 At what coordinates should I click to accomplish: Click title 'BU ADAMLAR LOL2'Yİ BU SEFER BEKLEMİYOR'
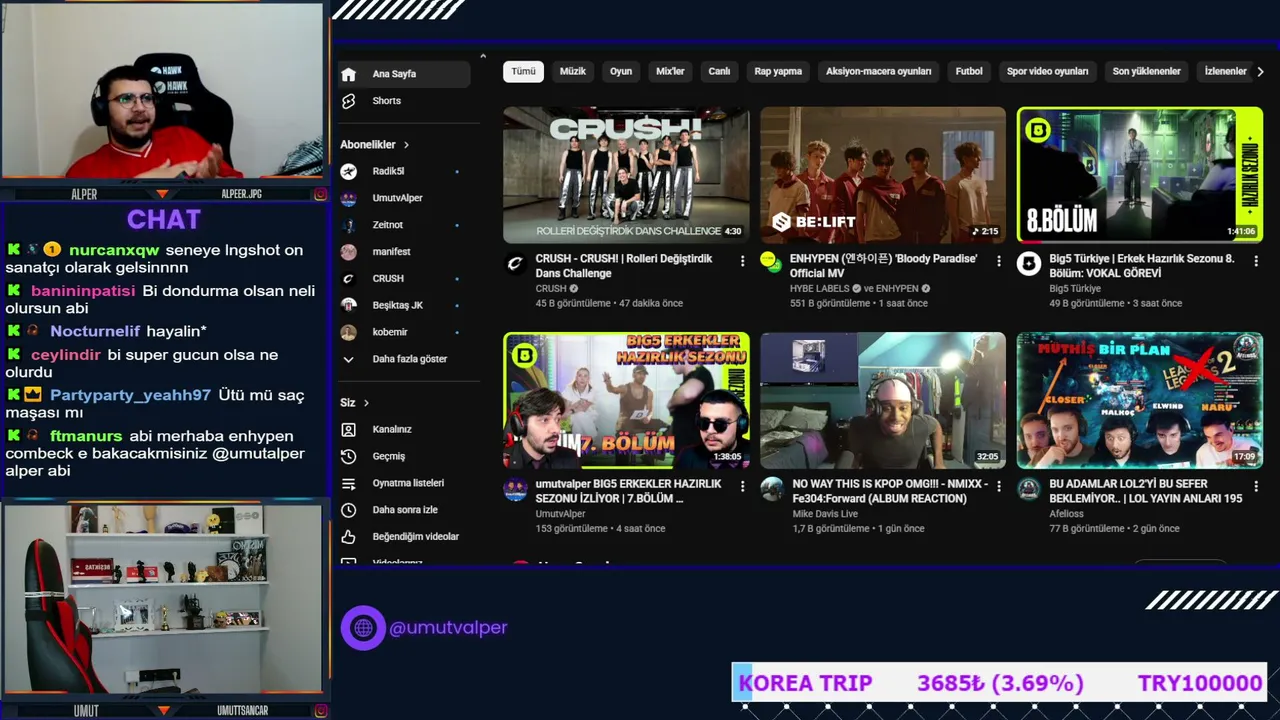click(x=1146, y=491)
